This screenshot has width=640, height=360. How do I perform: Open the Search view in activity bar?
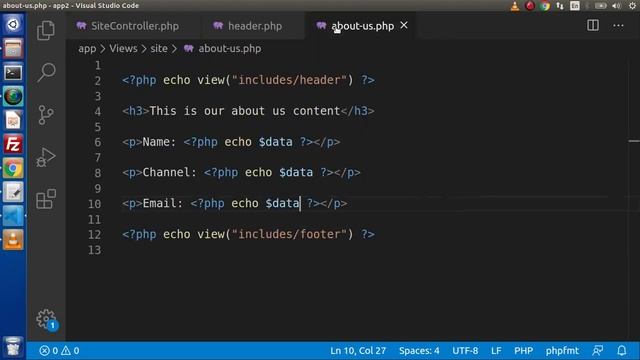point(46,72)
